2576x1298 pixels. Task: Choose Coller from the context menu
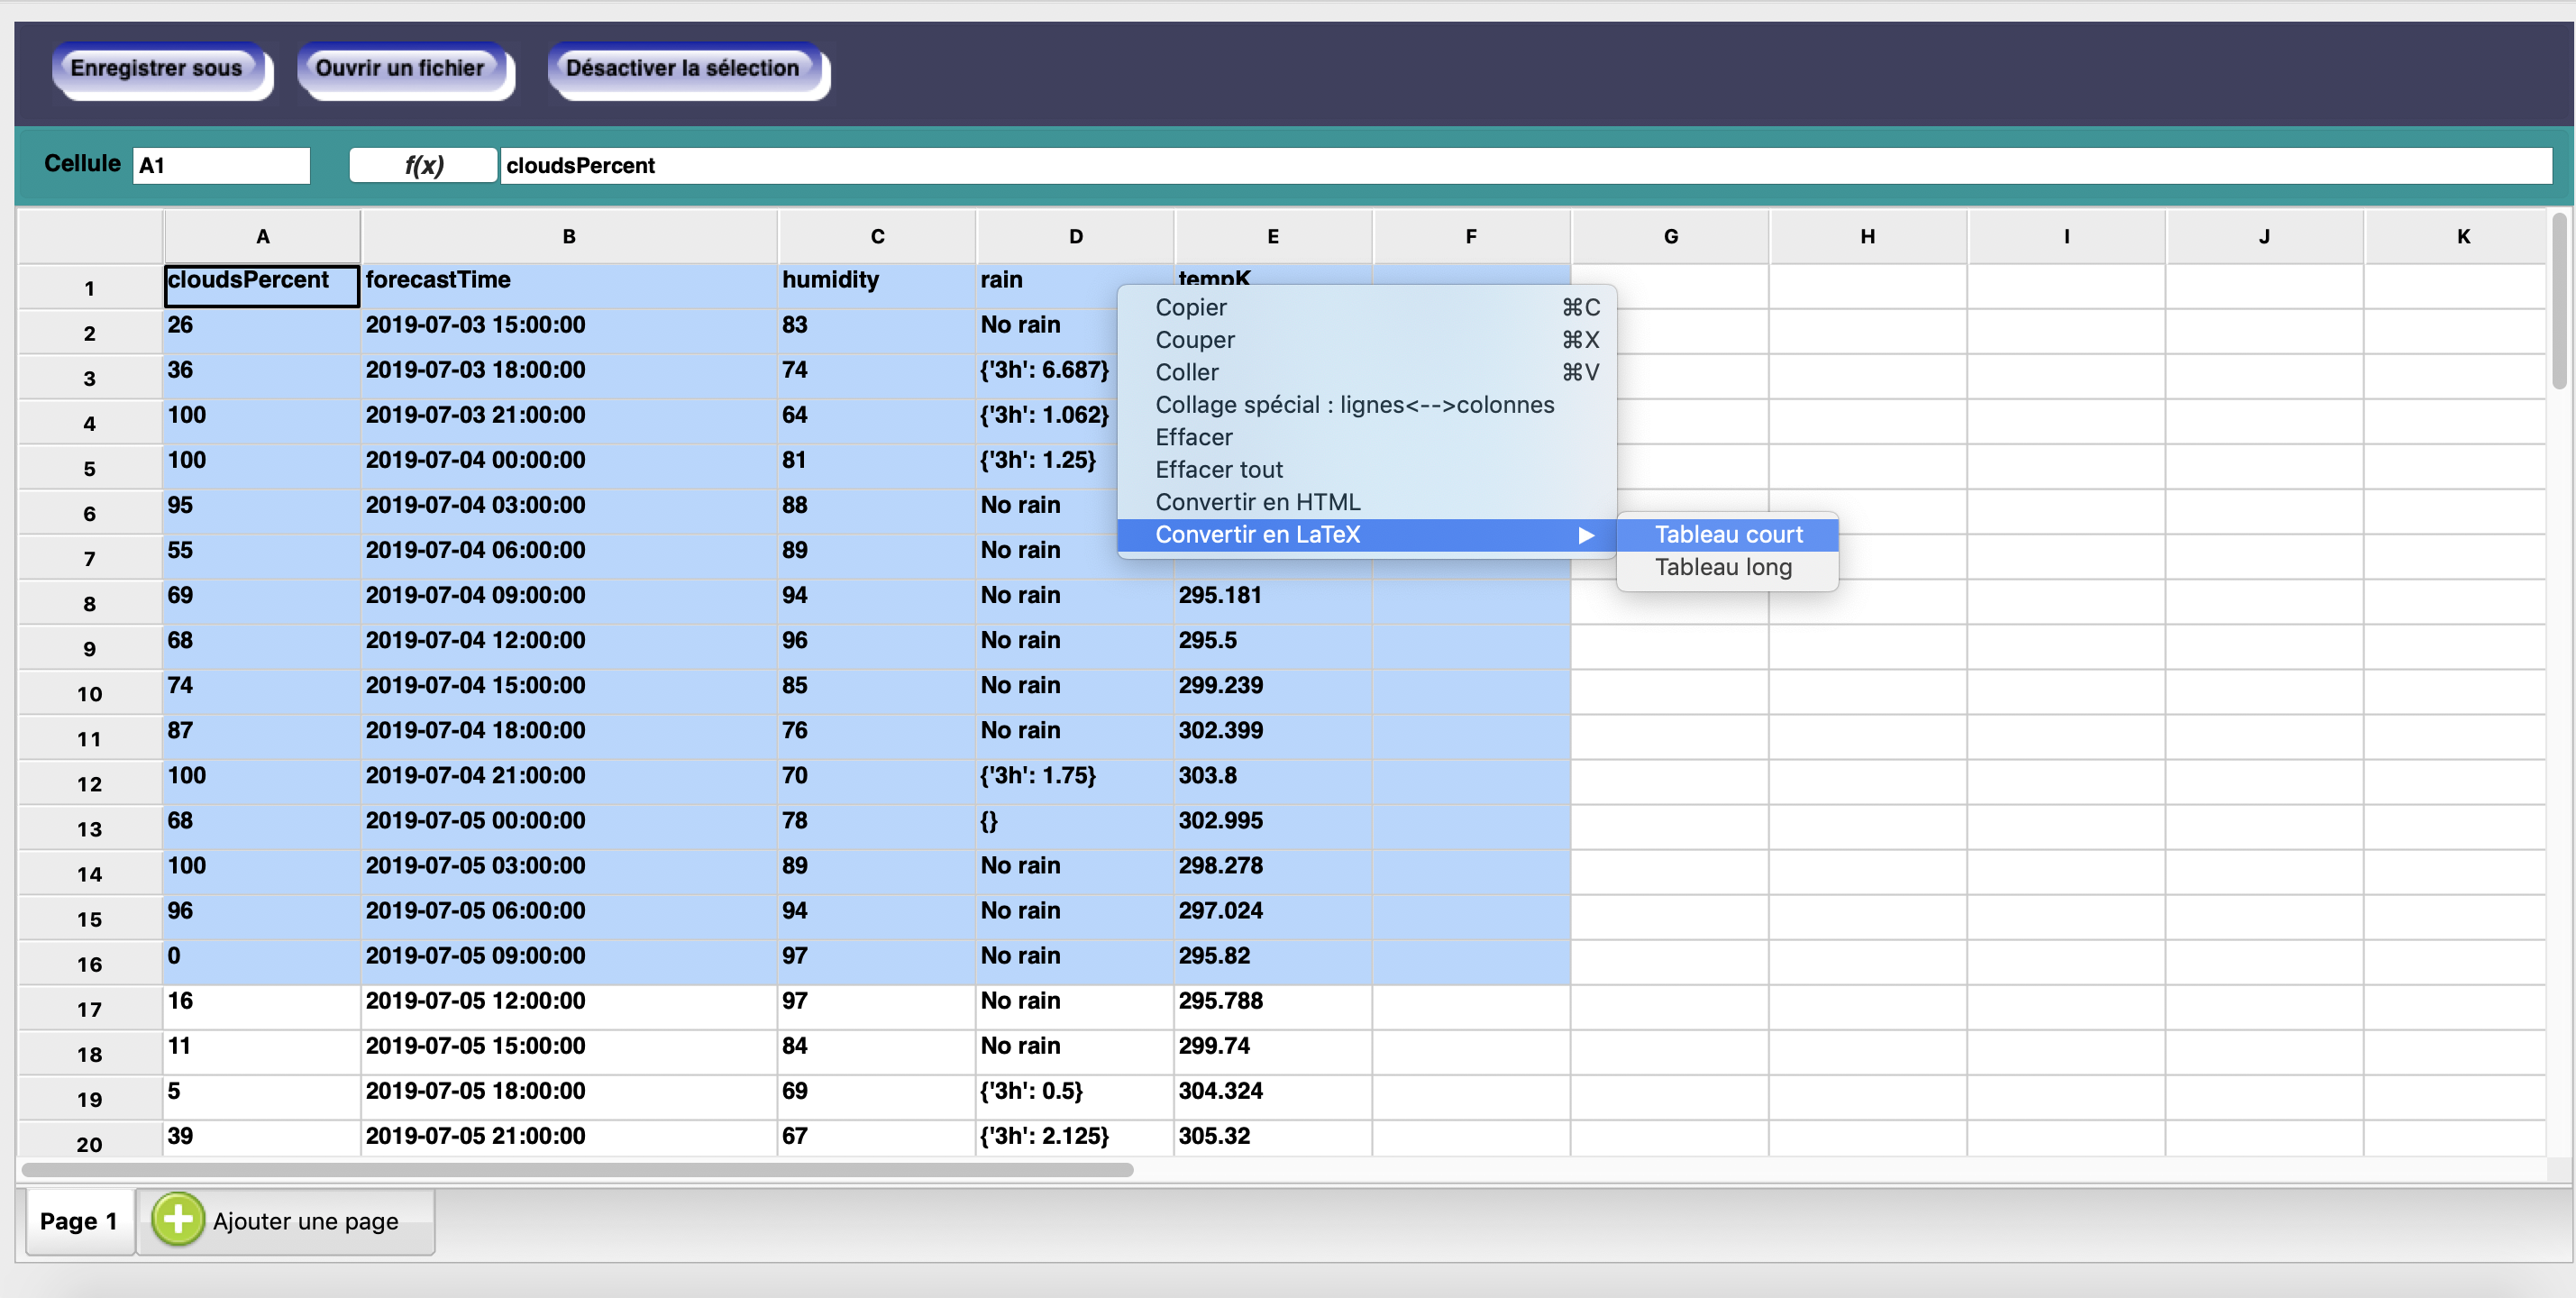tap(1366, 373)
